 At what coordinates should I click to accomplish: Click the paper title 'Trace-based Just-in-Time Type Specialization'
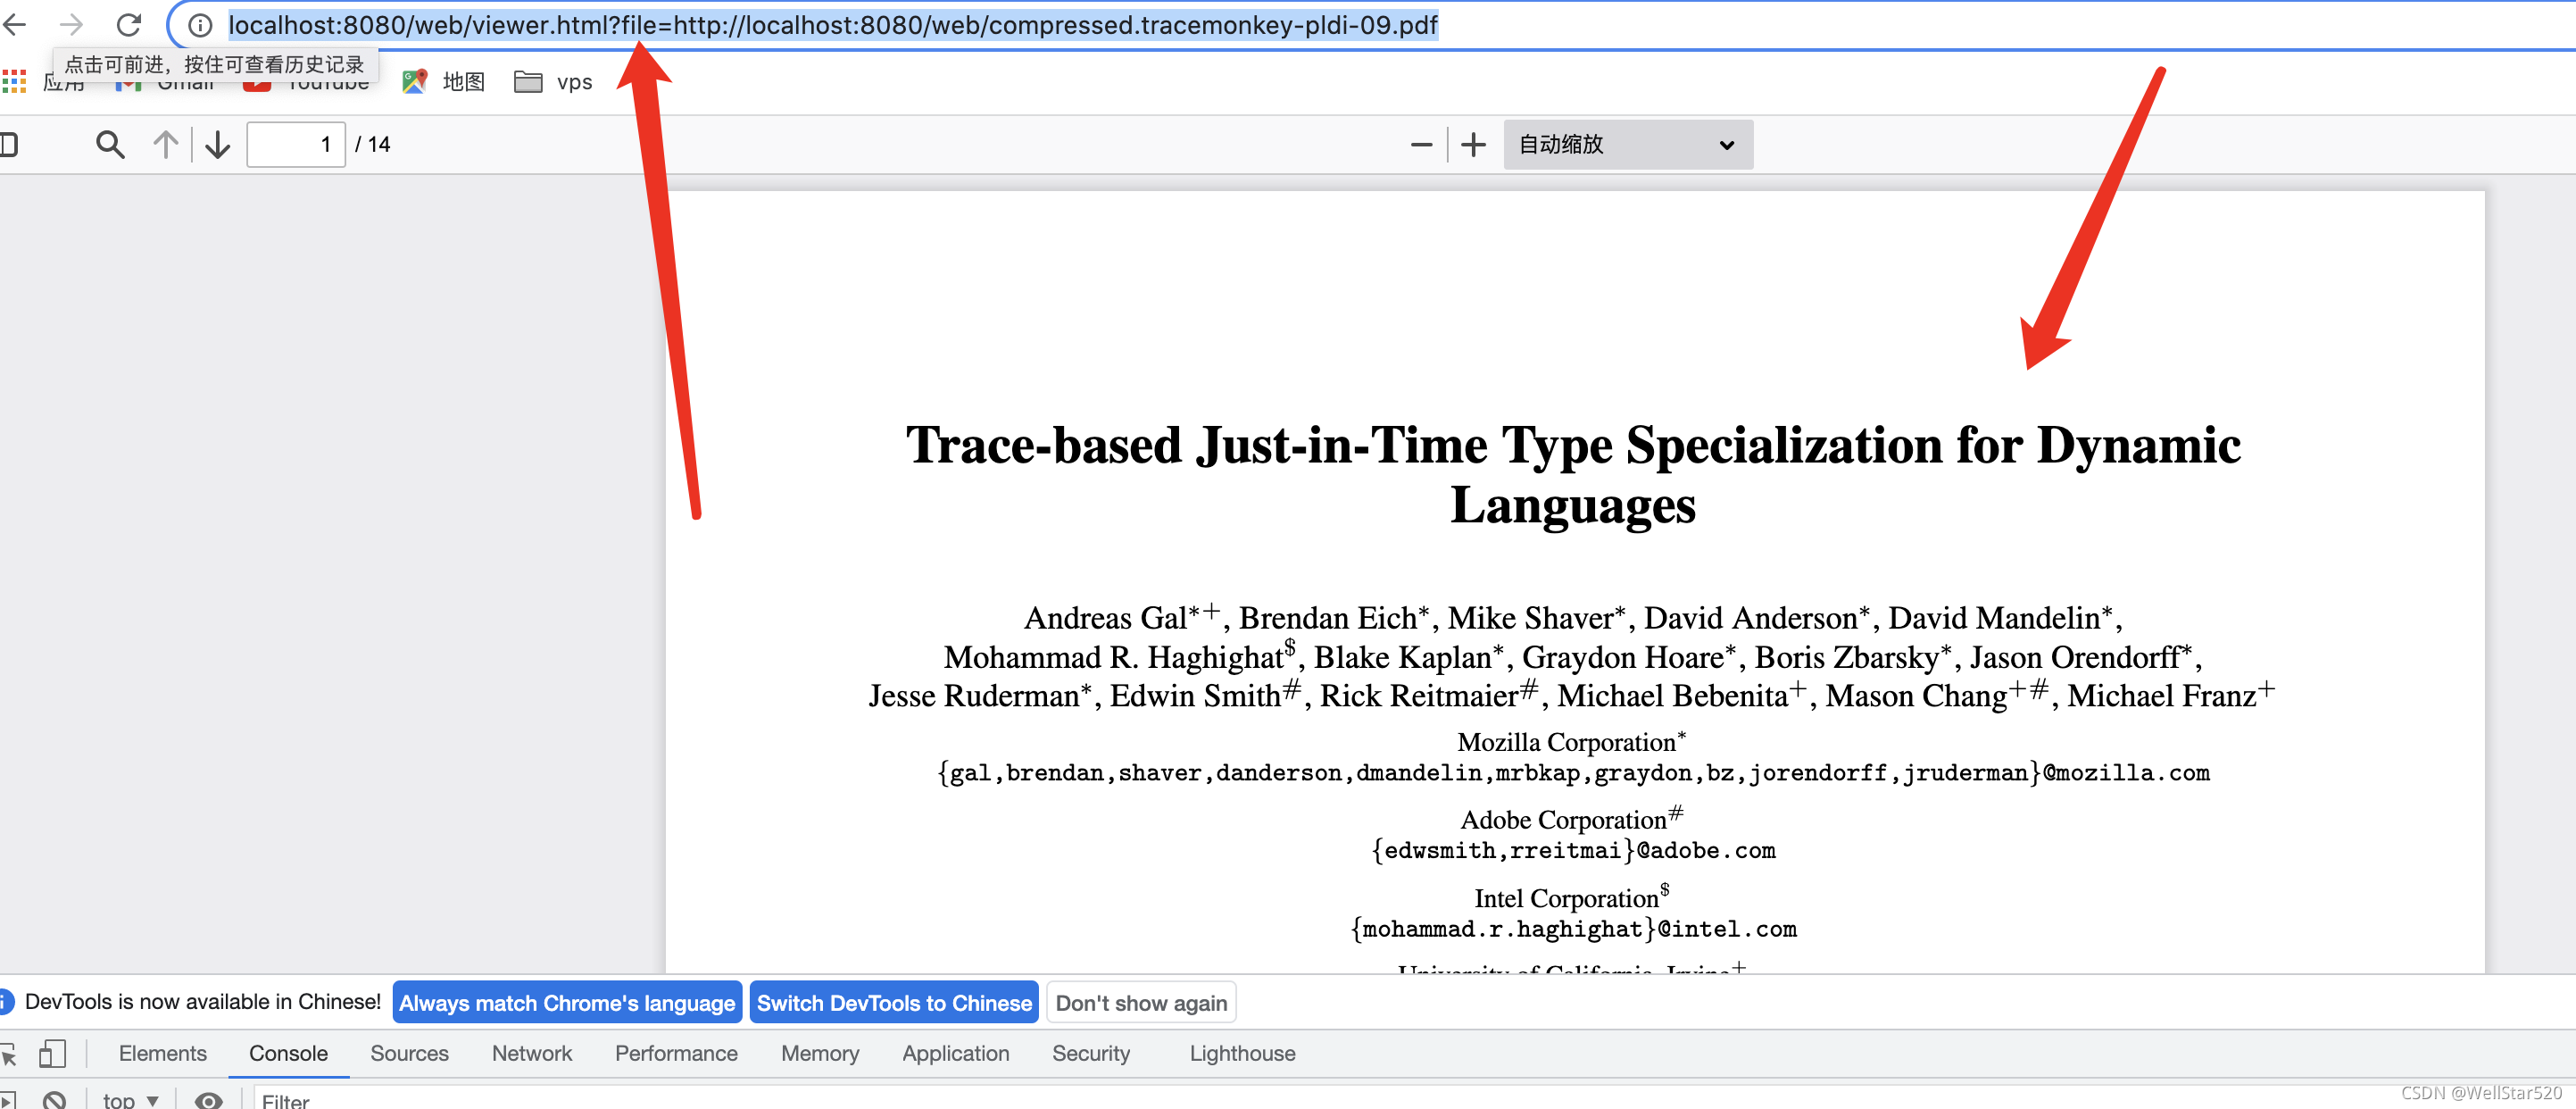pyautogui.click(x=1573, y=474)
